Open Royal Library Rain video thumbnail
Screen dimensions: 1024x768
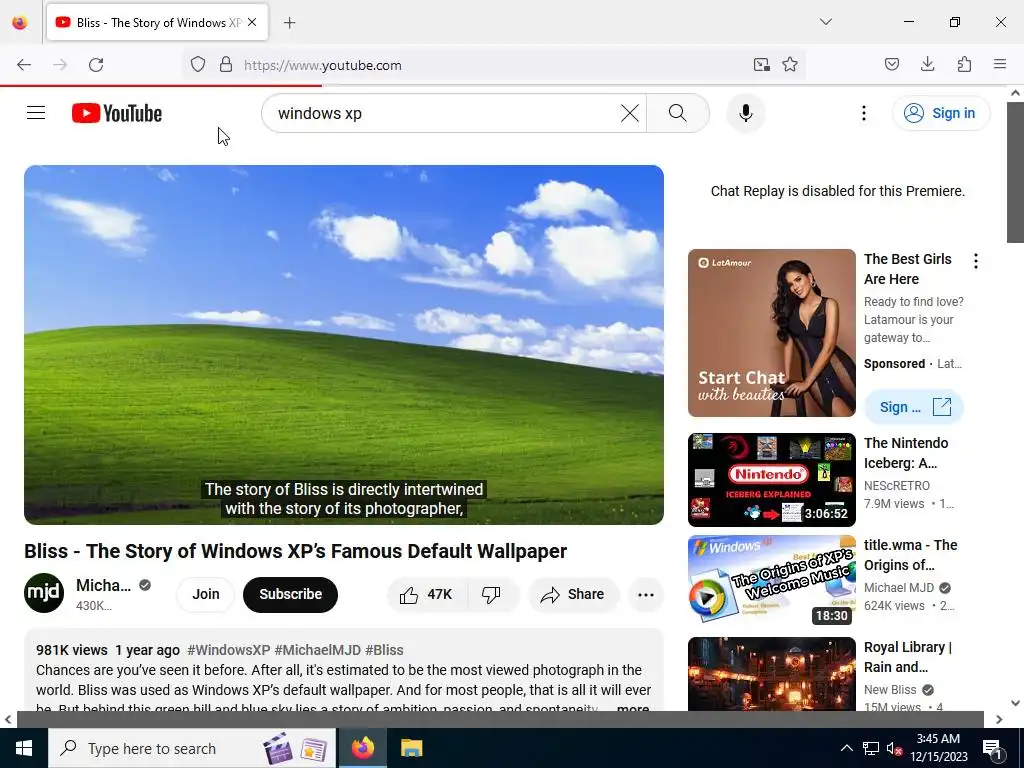[771, 674]
